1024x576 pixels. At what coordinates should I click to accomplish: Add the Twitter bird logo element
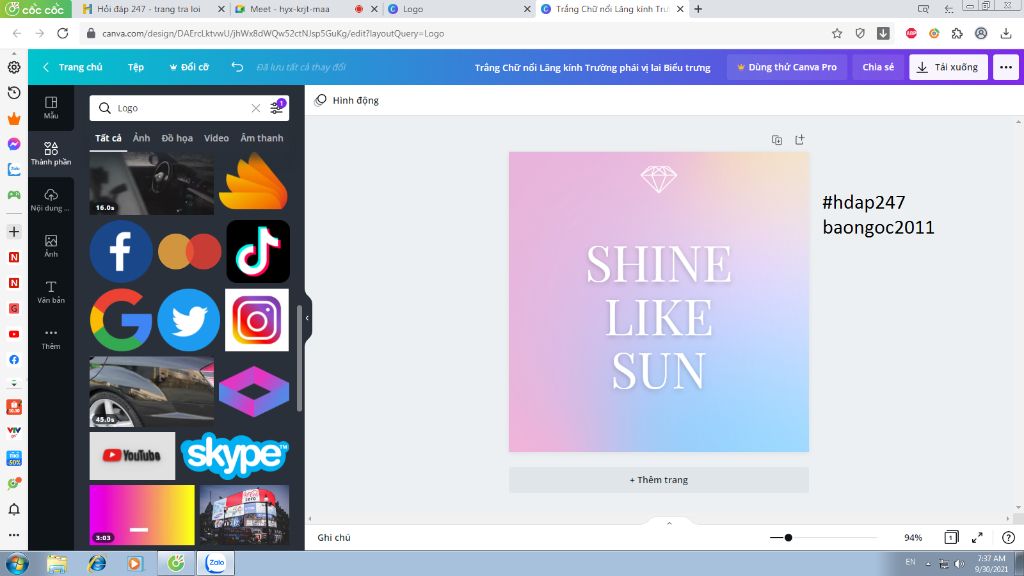[x=189, y=320]
